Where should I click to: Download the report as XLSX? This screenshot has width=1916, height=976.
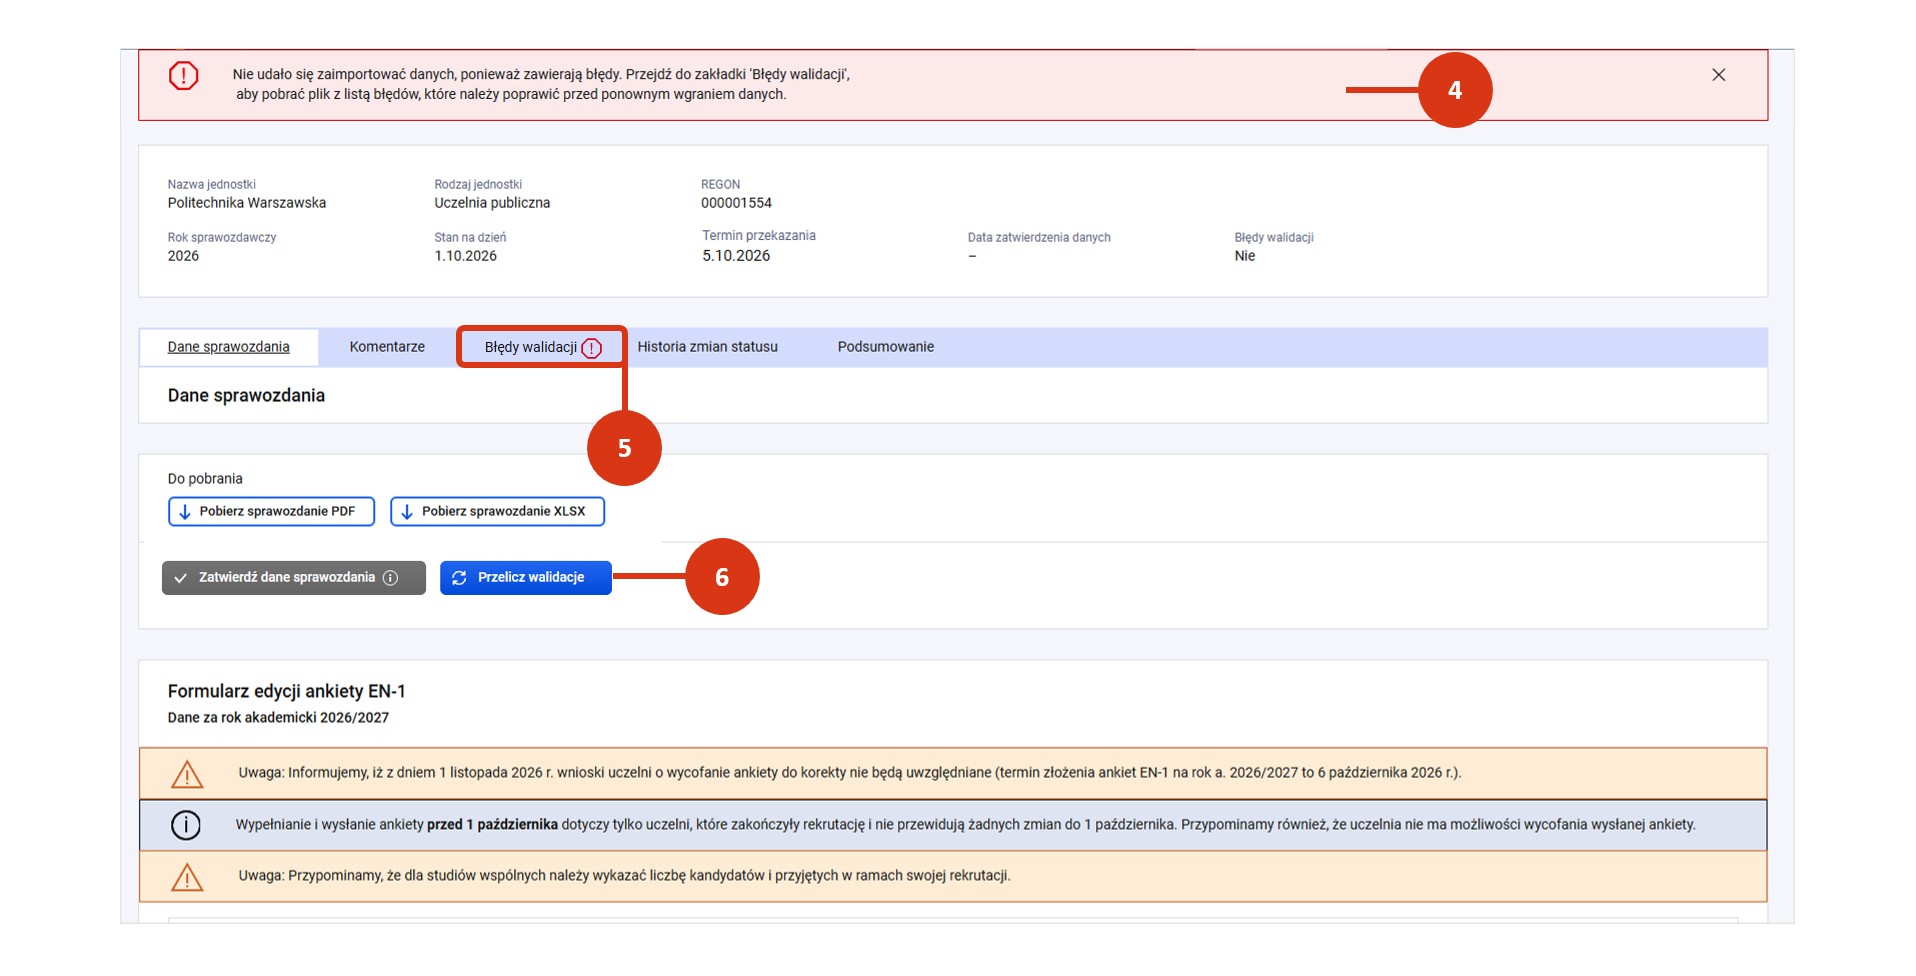pyautogui.click(x=497, y=511)
